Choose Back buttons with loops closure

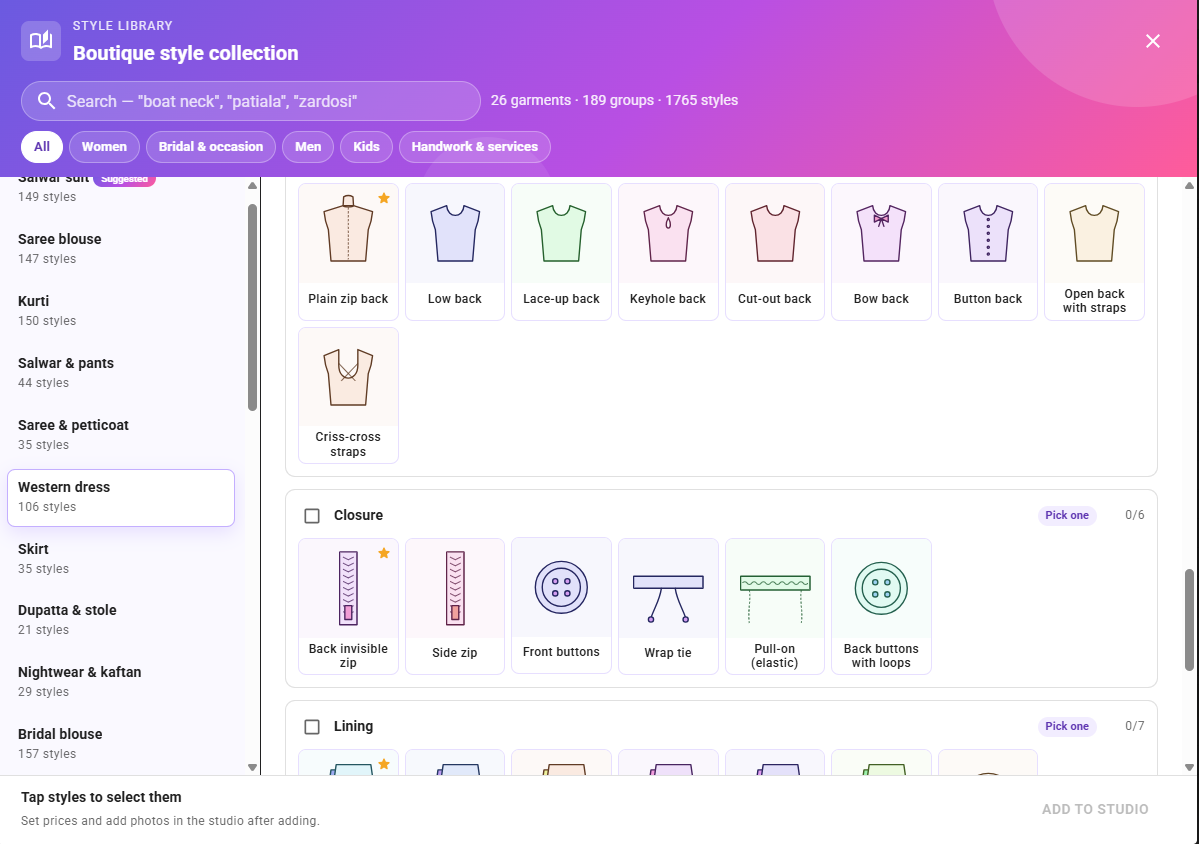click(881, 606)
